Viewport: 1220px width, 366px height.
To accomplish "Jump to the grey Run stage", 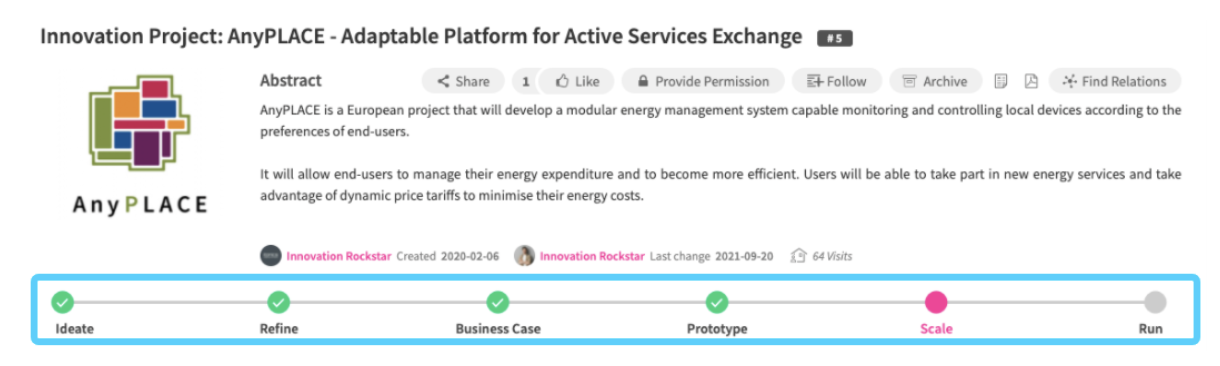I will pos(1154,302).
